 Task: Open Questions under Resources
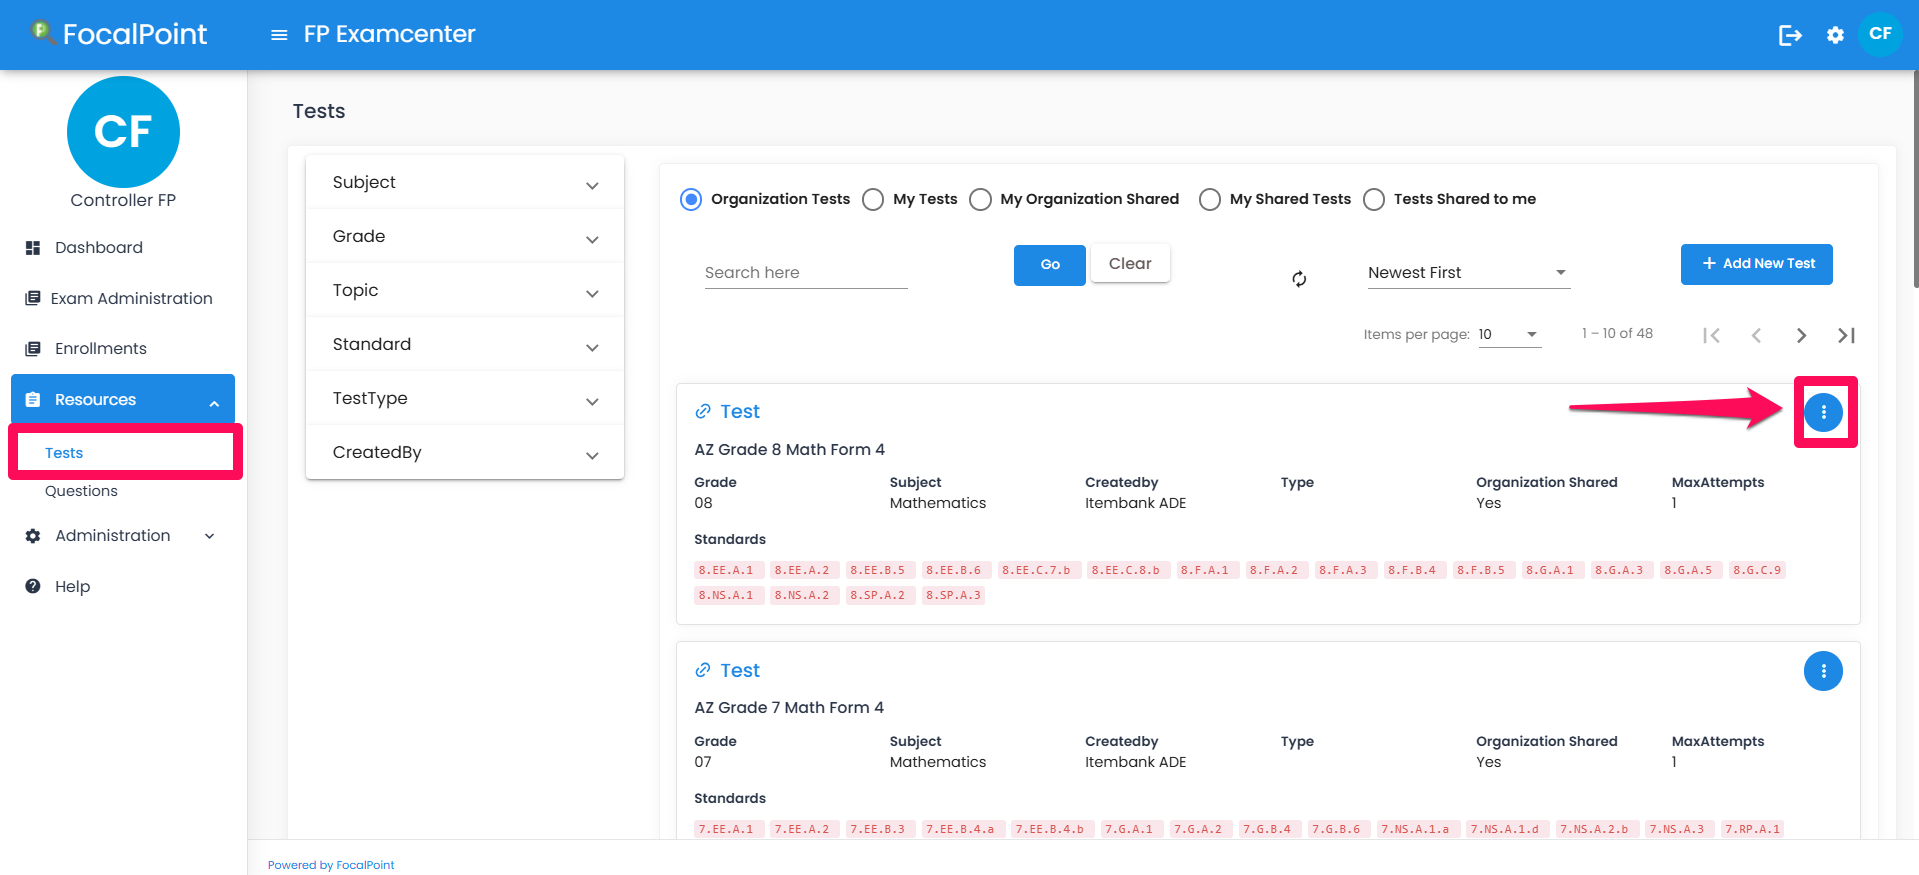pos(81,491)
